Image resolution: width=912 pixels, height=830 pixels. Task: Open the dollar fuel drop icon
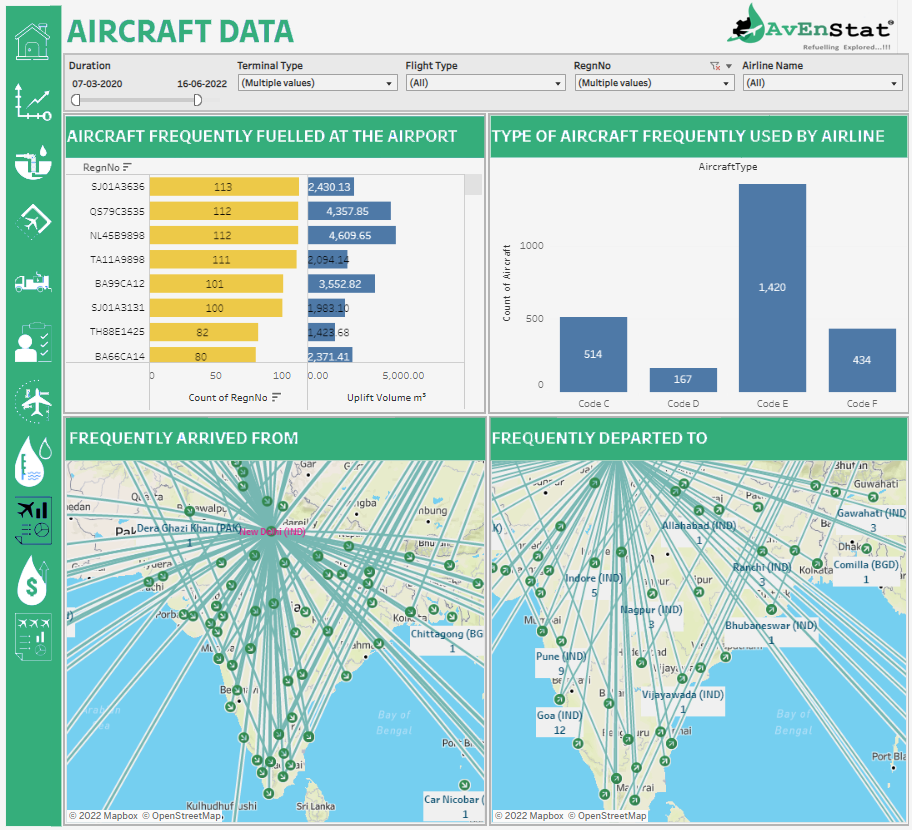click(32, 580)
